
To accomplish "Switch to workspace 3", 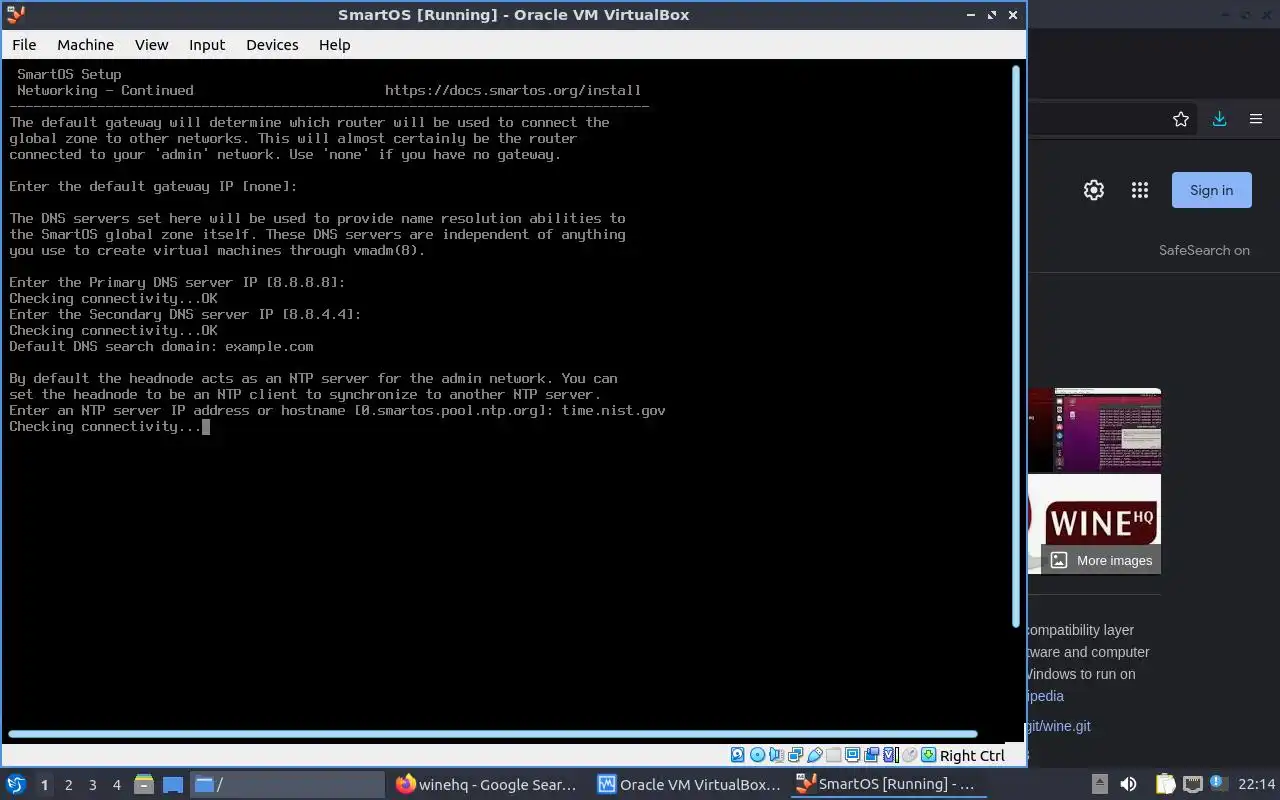I will [92, 785].
